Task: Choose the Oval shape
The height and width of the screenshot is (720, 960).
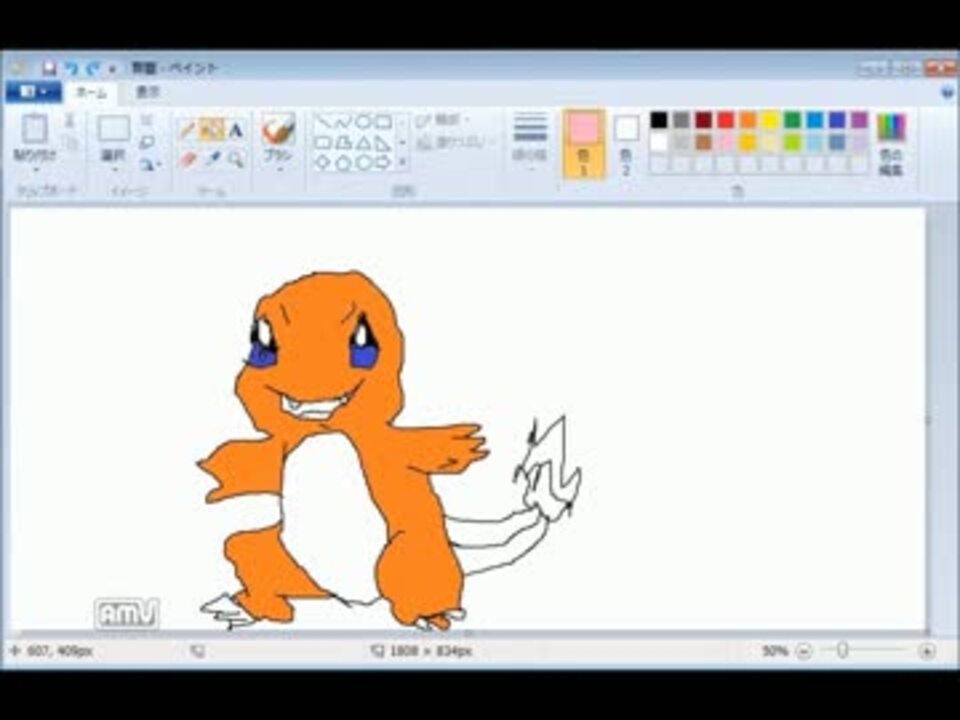Action: (363, 122)
